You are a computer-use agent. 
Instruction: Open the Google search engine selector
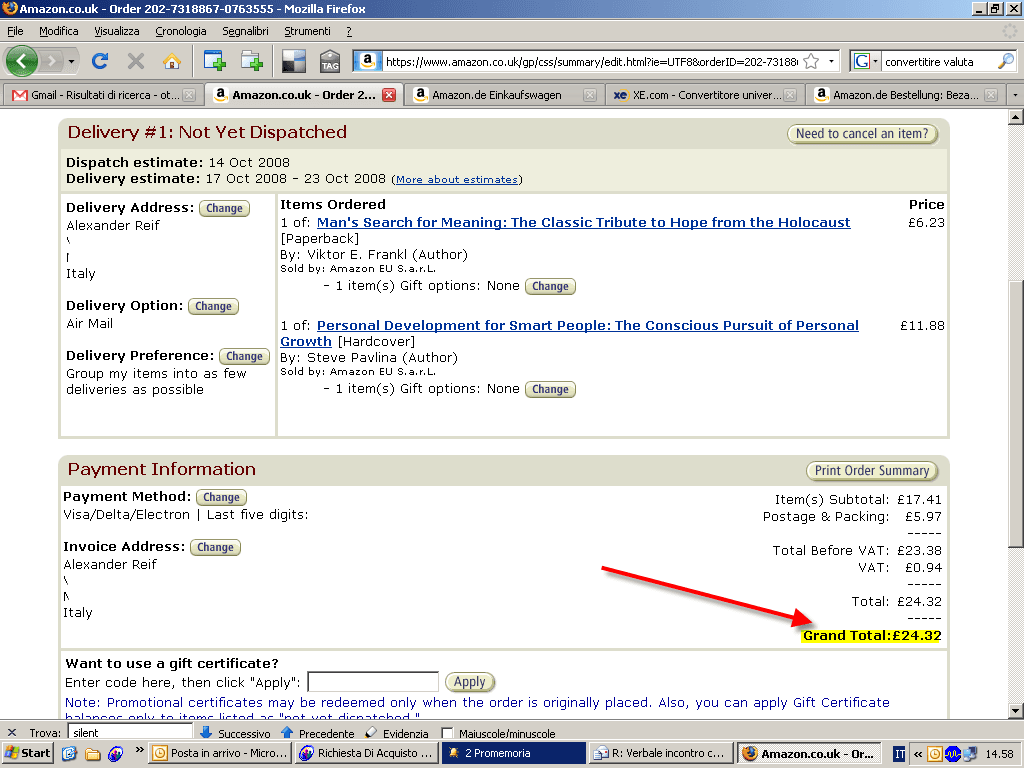[x=865, y=61]
